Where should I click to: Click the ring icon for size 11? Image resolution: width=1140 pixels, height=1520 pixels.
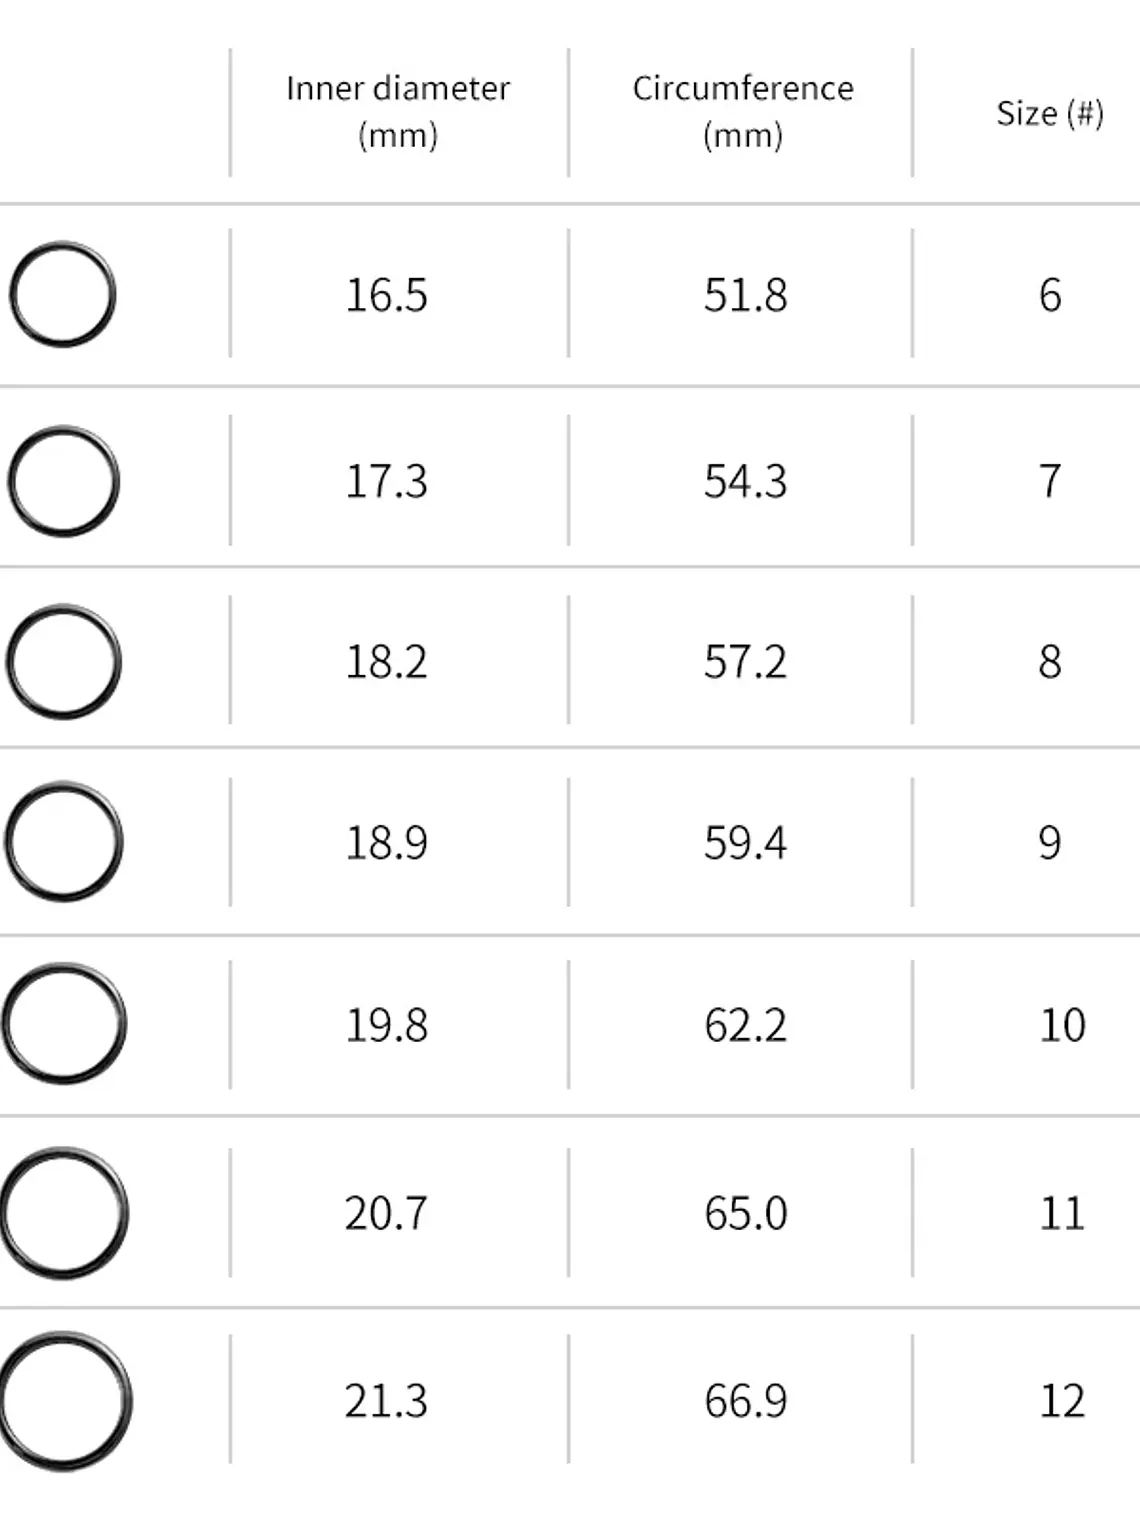pyautogui.click(x=63, y=1213)
